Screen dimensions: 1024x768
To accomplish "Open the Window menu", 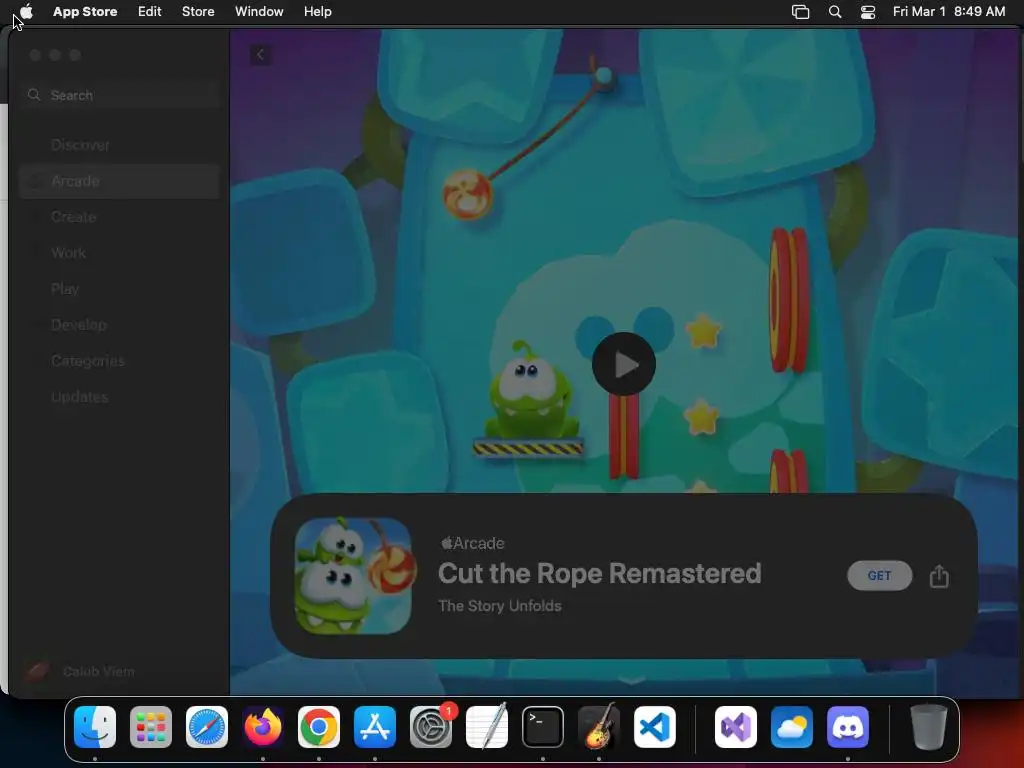I will (x=259, y=11).
